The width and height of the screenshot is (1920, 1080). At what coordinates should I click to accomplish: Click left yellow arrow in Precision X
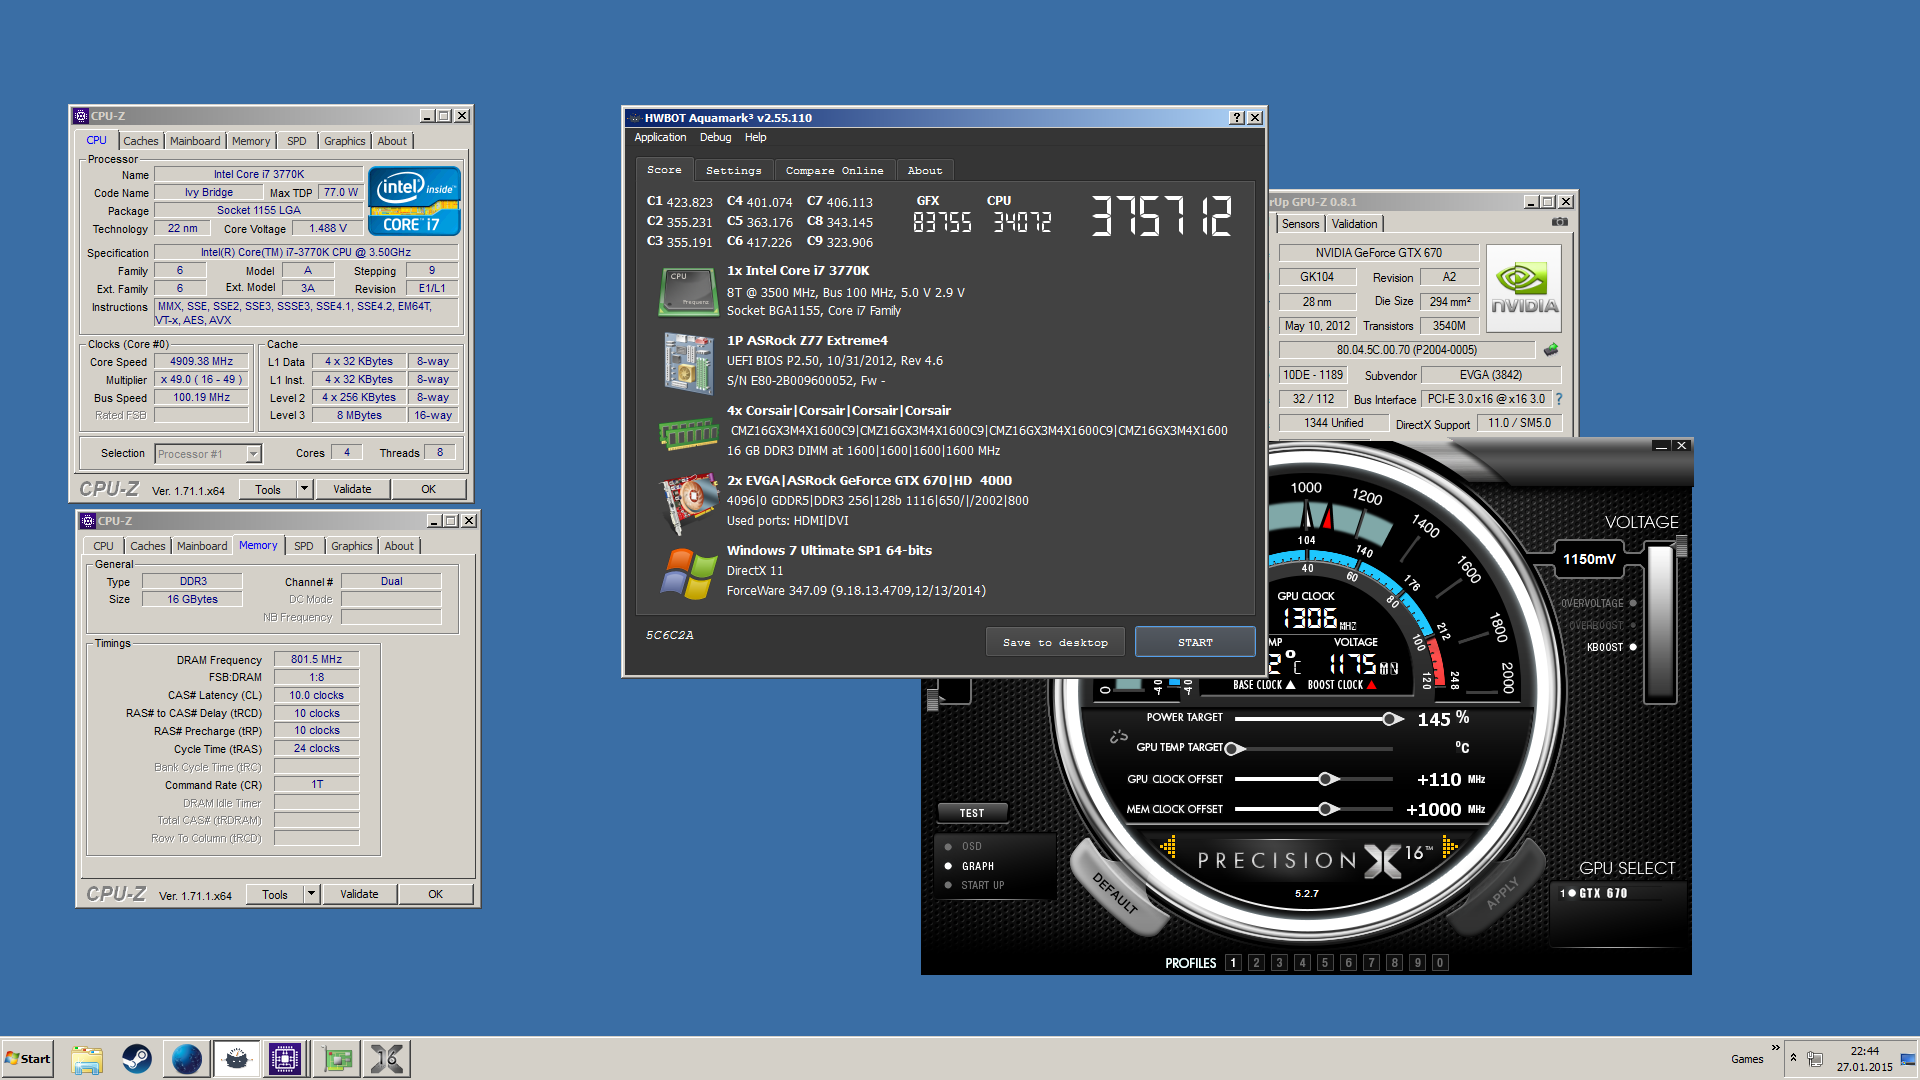(1167, 848)
